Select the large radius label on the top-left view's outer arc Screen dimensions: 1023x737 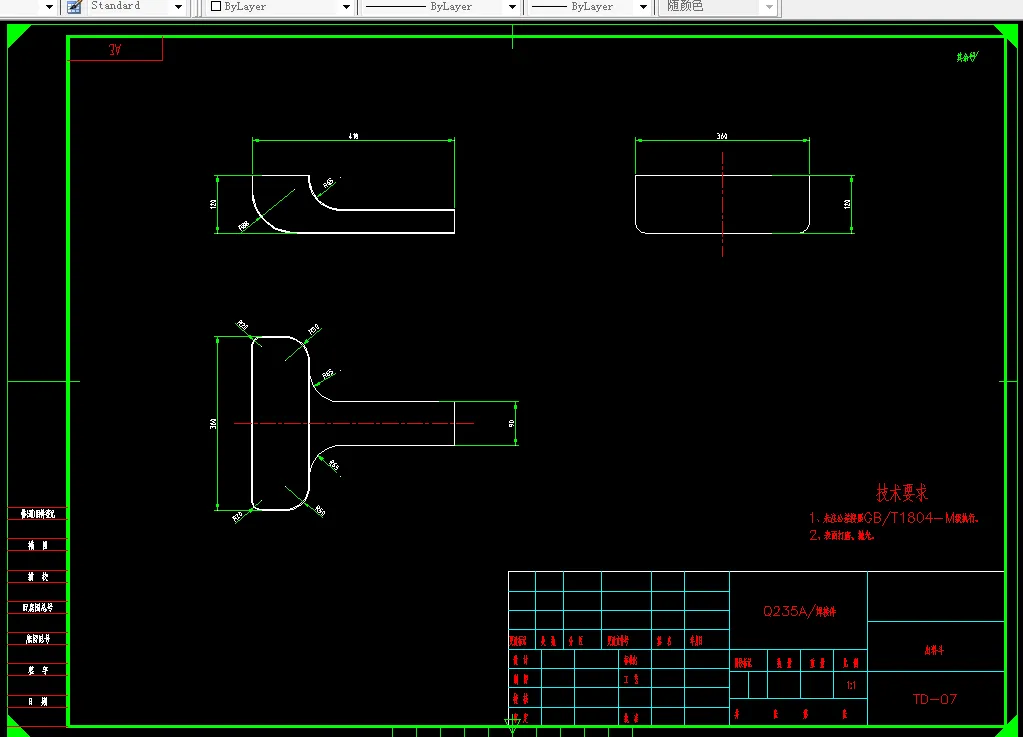244,226
